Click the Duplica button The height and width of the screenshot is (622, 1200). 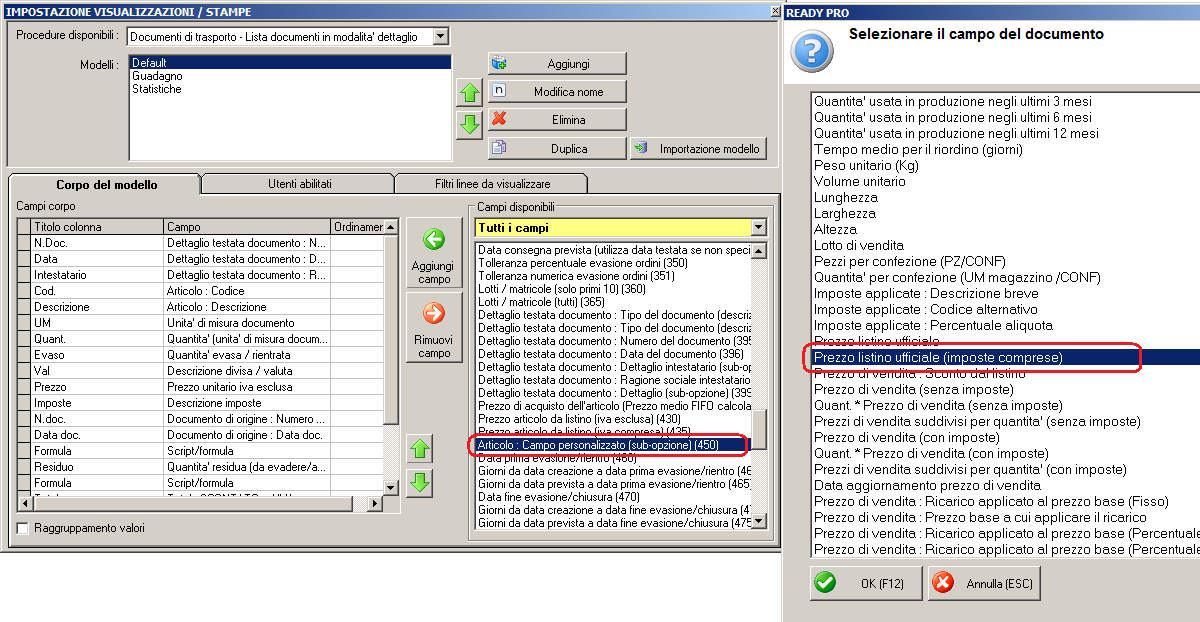pyautogui.click(x=557, y=148)
